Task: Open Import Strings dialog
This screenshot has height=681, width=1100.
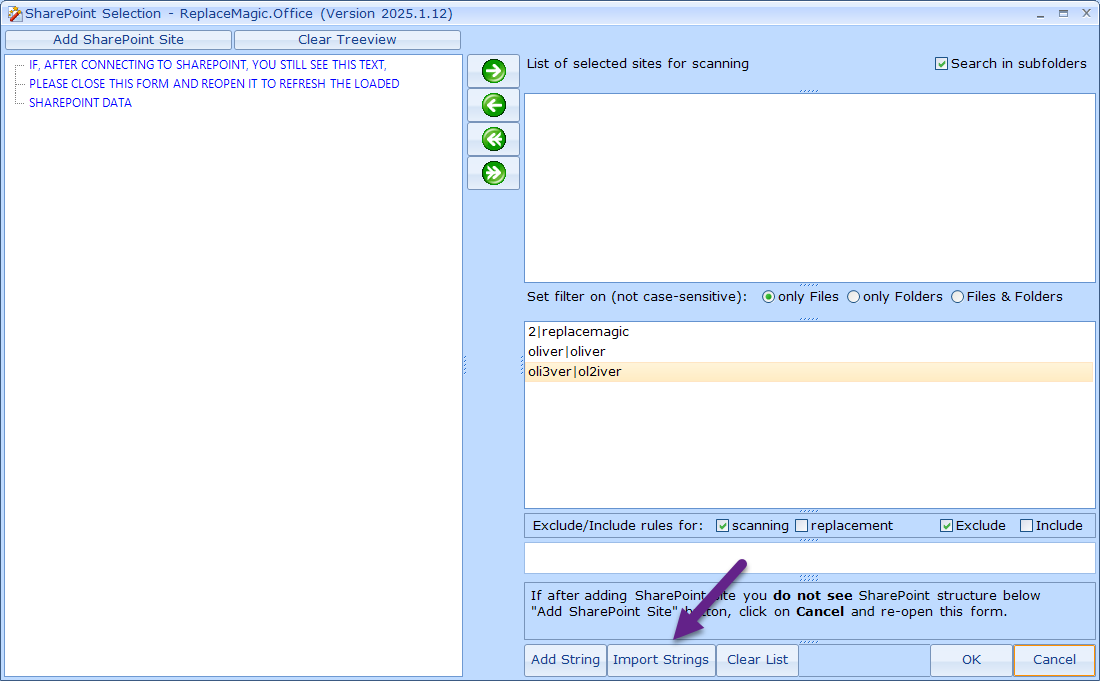Action: coord(661,660)
